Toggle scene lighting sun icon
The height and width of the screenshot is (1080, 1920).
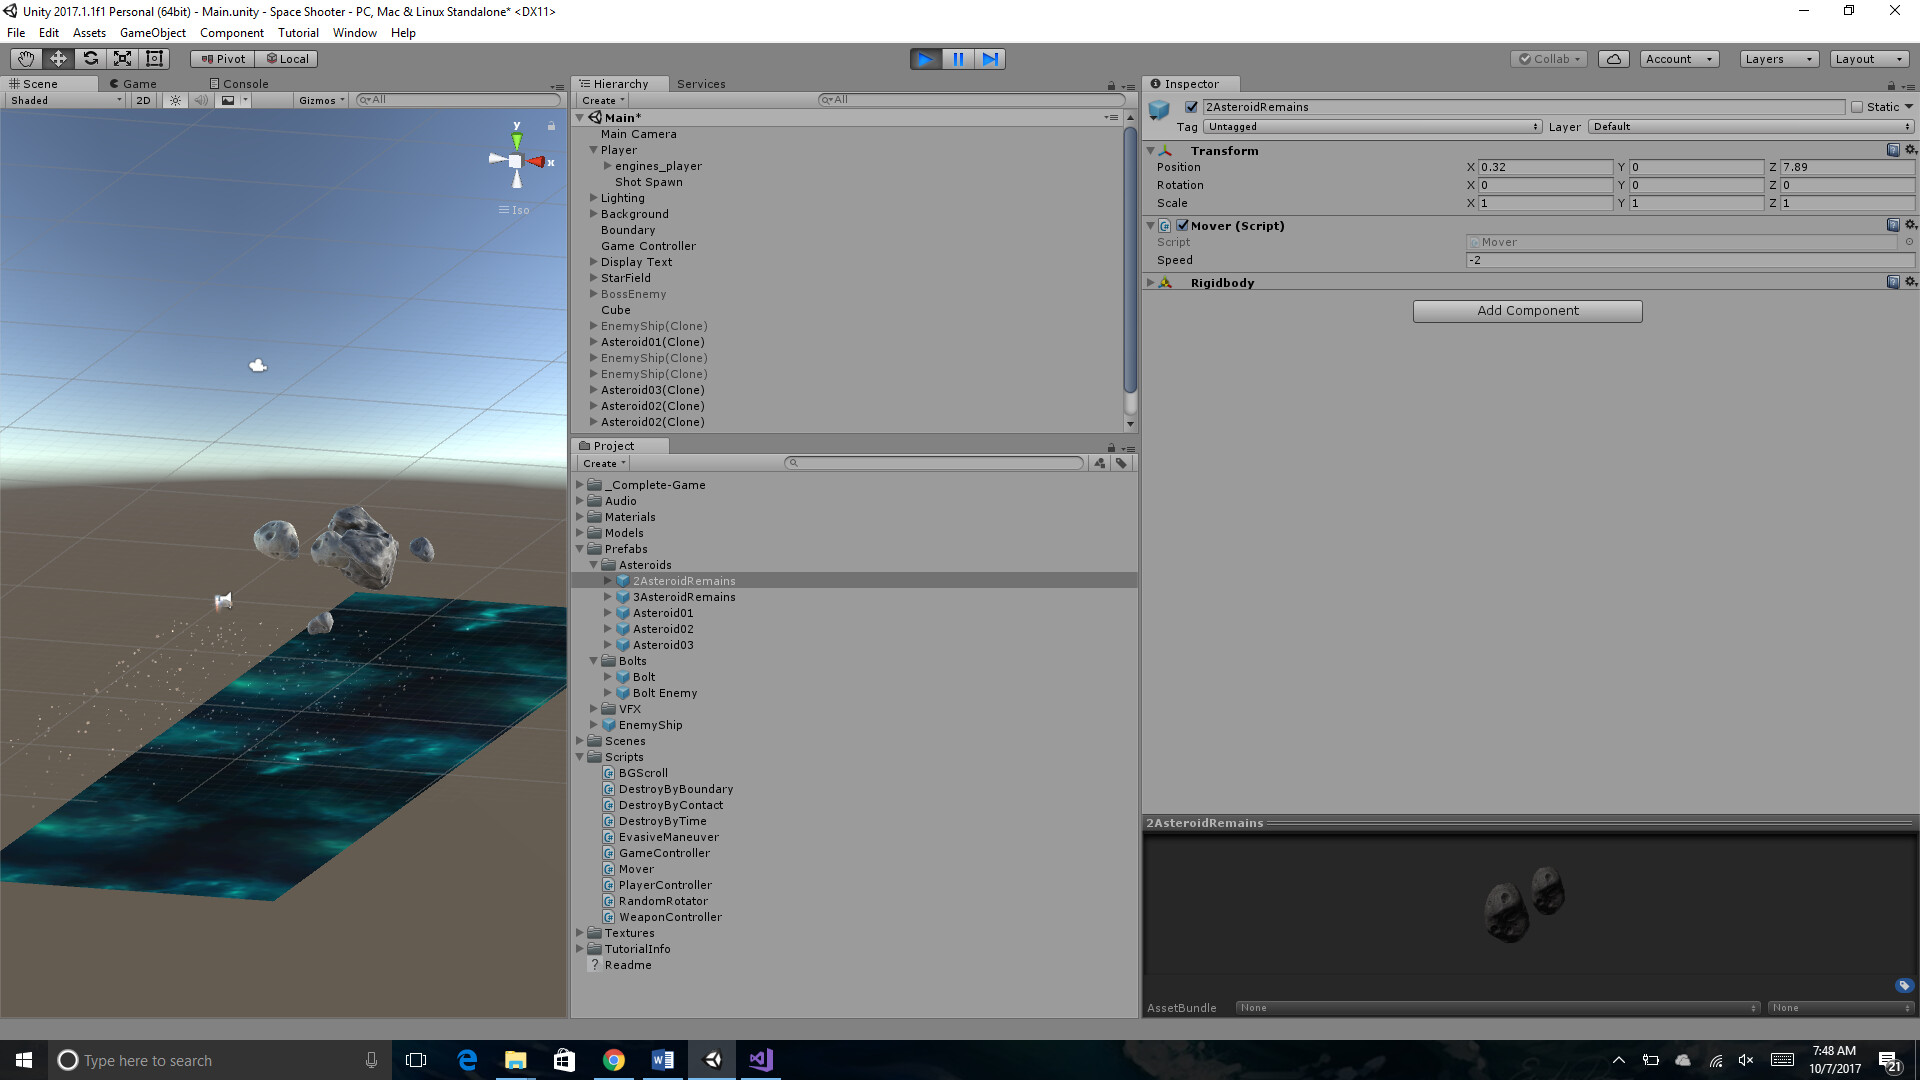coord(176,100)
